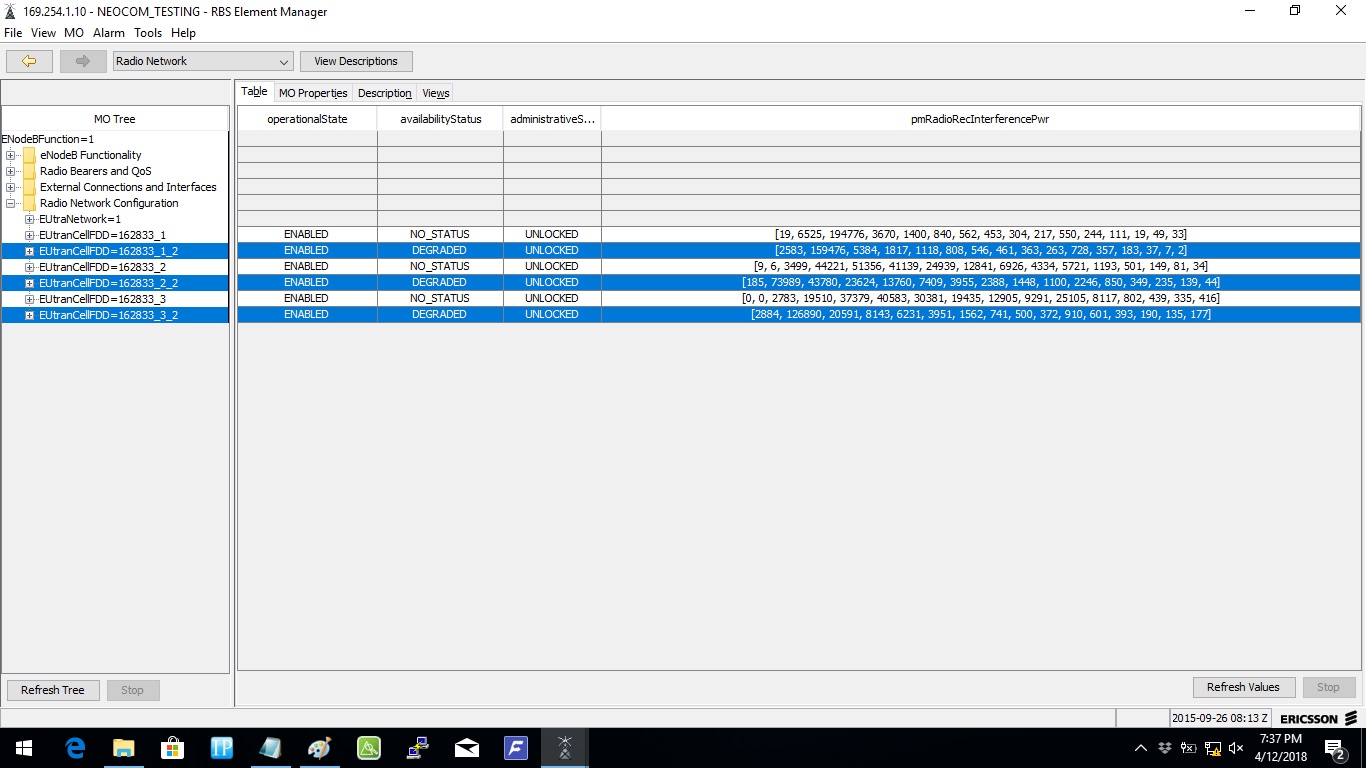Open the green triangle app in the taskbar

369,747
